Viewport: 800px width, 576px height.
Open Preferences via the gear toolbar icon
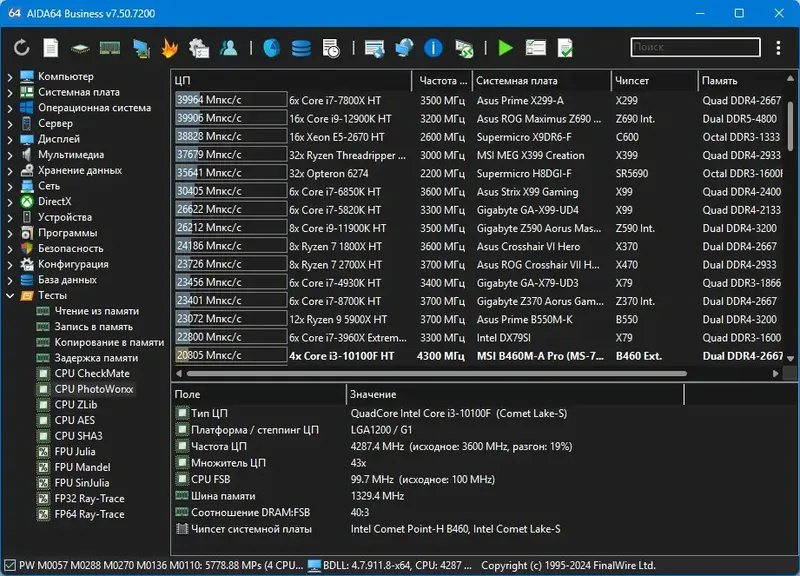[200, 47]
